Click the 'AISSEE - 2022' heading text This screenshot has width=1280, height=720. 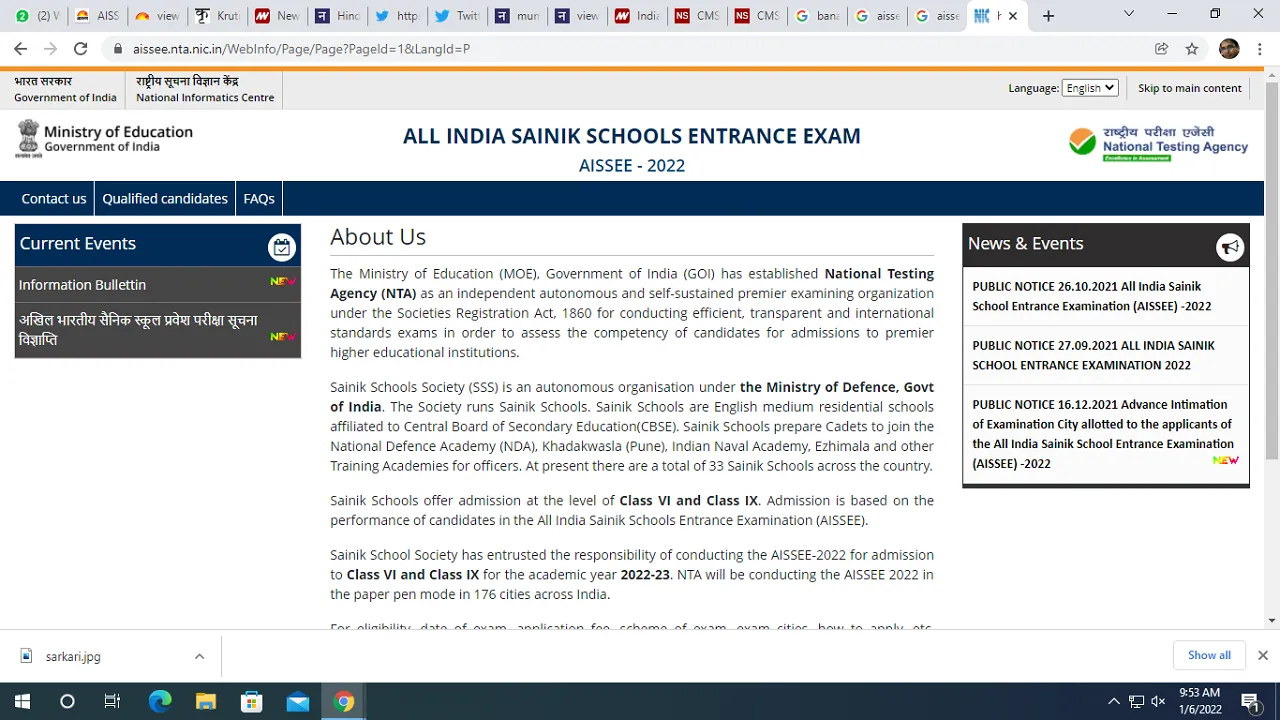(632, 166)
